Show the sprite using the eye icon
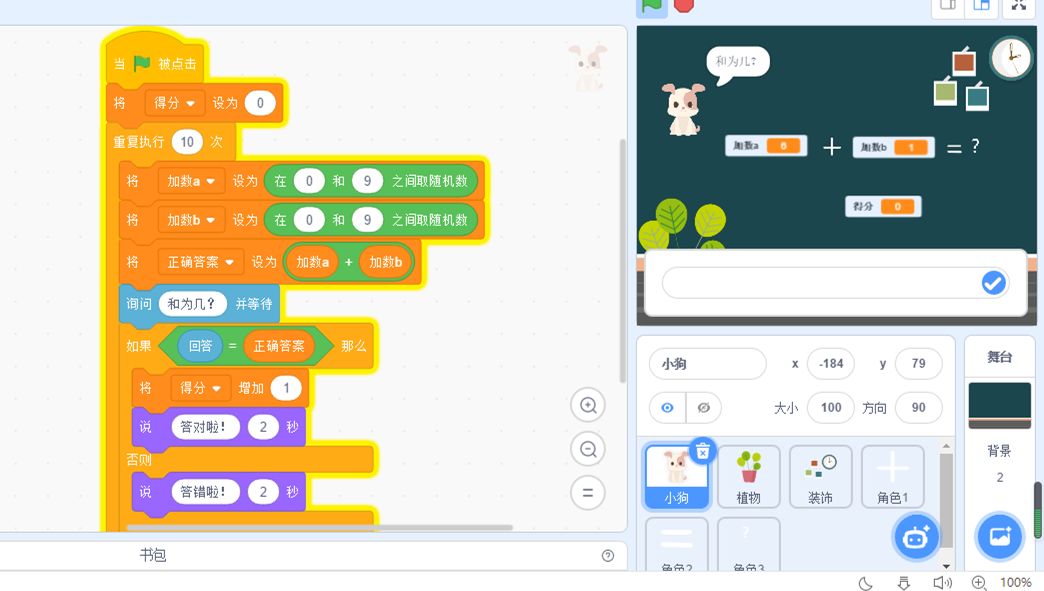Viewport: 1044px width, 591px height. click(x=667, y=408)
